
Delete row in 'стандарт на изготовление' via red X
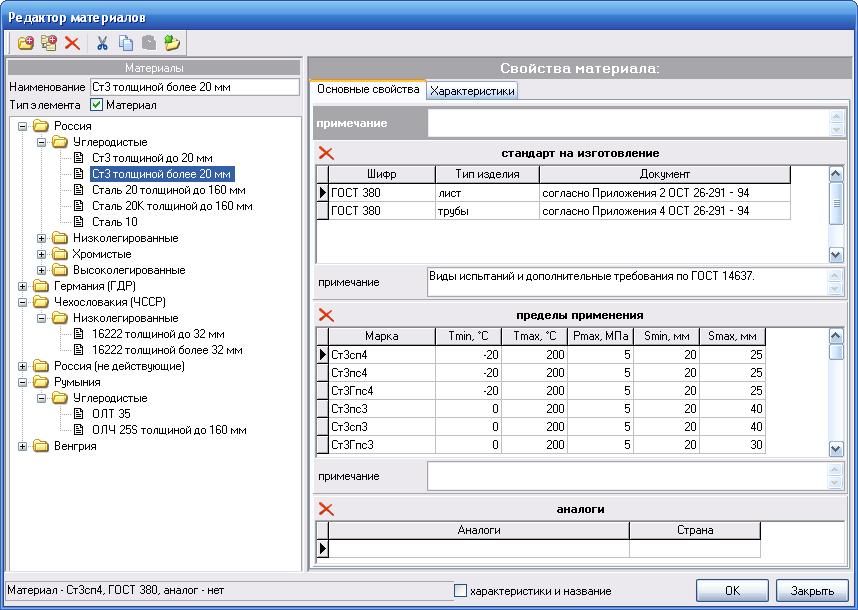click(x=326, y=153)
